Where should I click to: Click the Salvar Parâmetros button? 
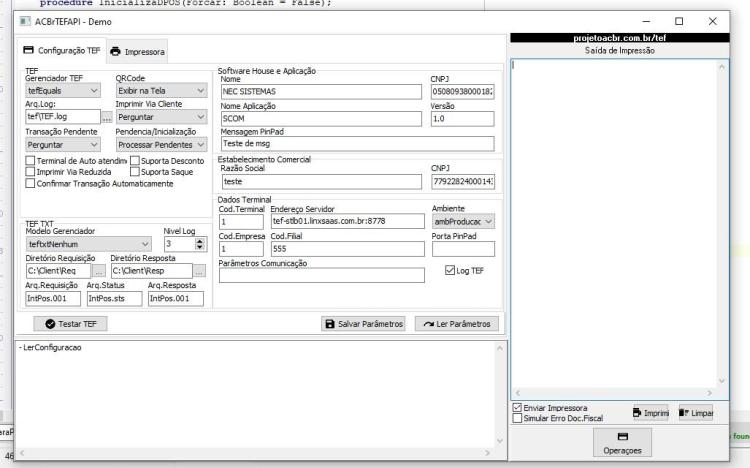tap(363, 324)
